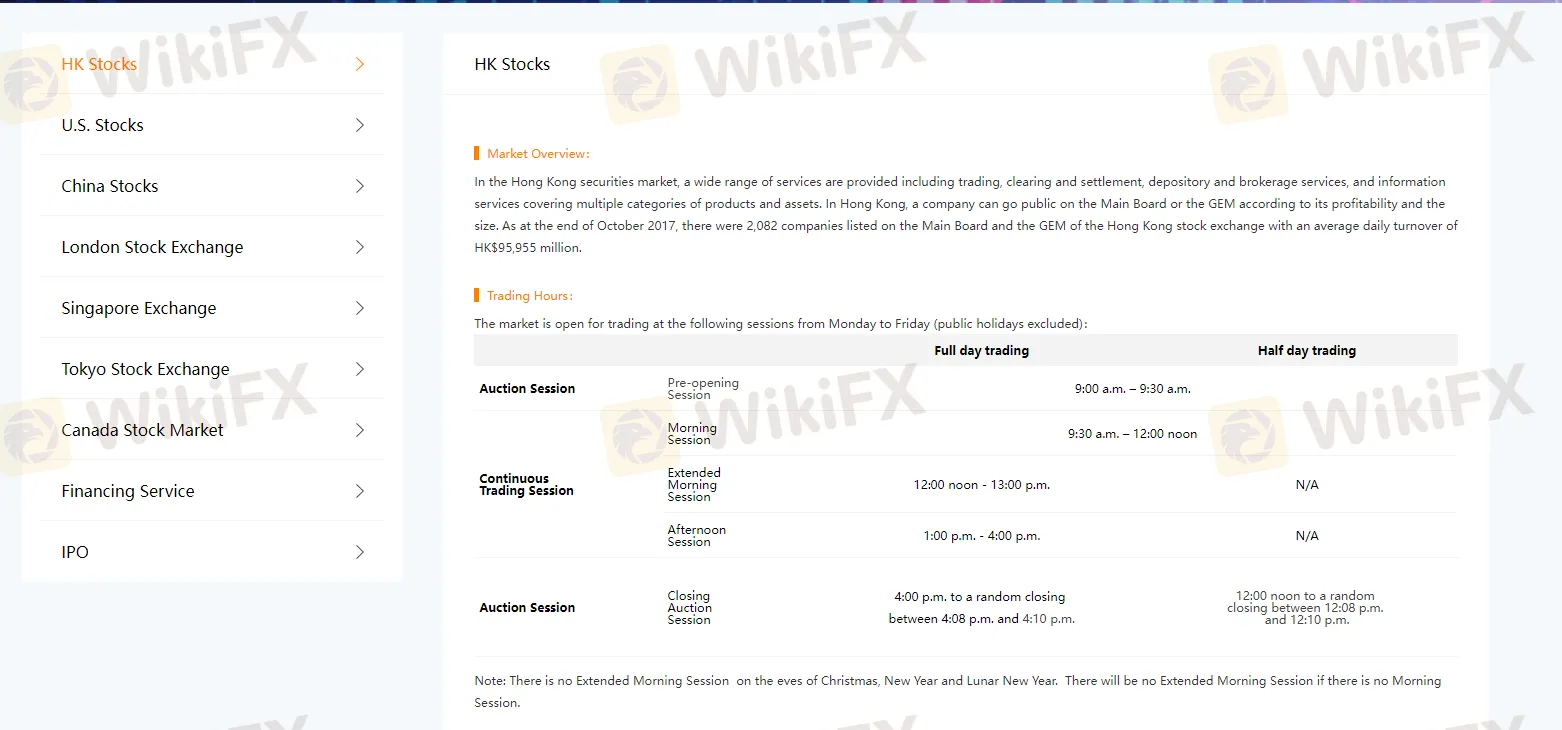Click the arrow icon for London Stock Exchange
The image size is (1562, 730).
360,247
